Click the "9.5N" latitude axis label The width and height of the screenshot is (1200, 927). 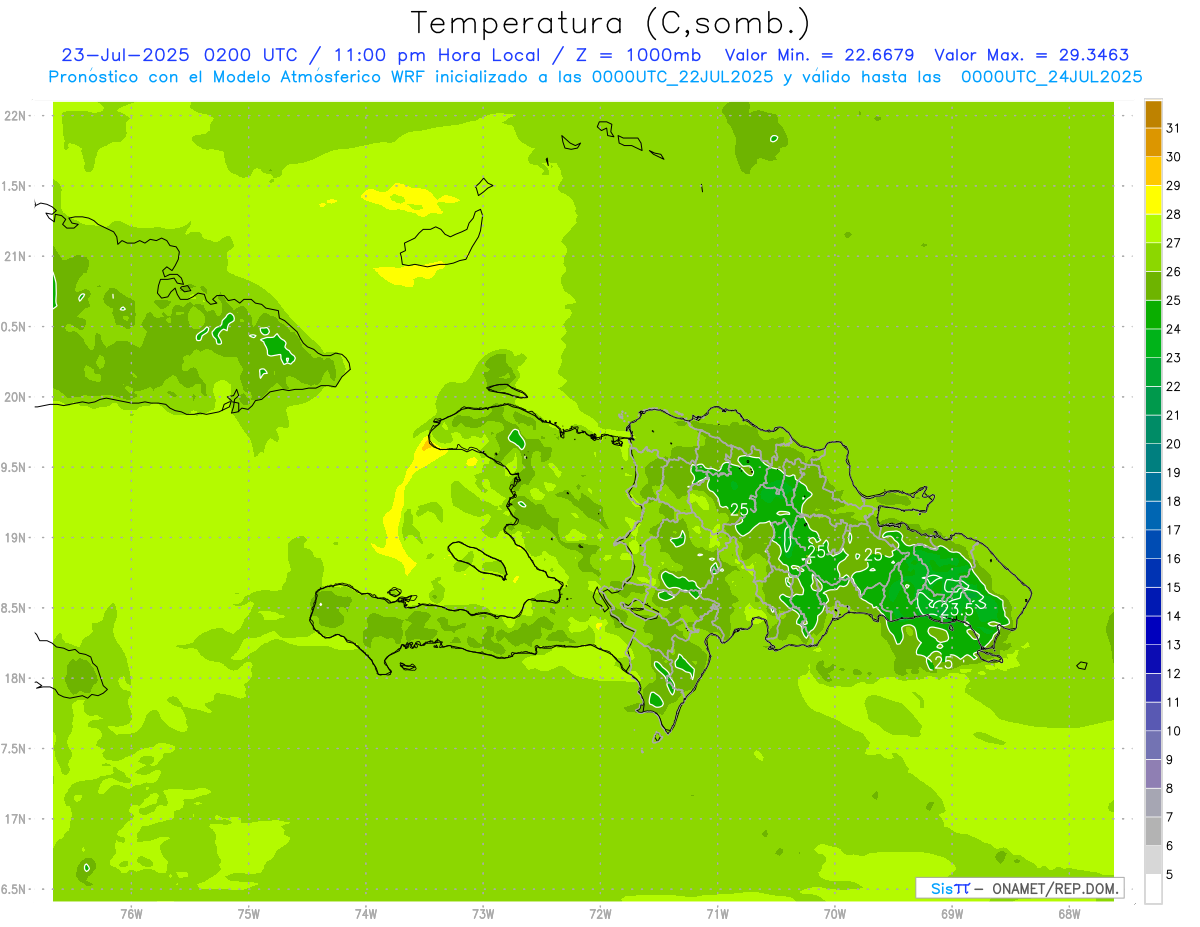14,467
